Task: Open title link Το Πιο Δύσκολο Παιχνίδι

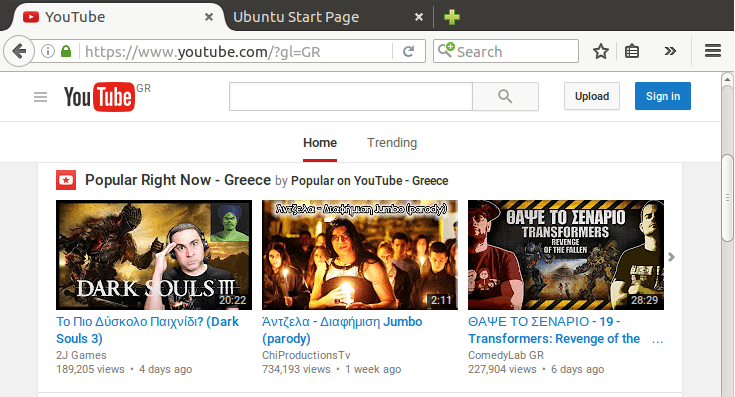Action: (x=148, y=330)
